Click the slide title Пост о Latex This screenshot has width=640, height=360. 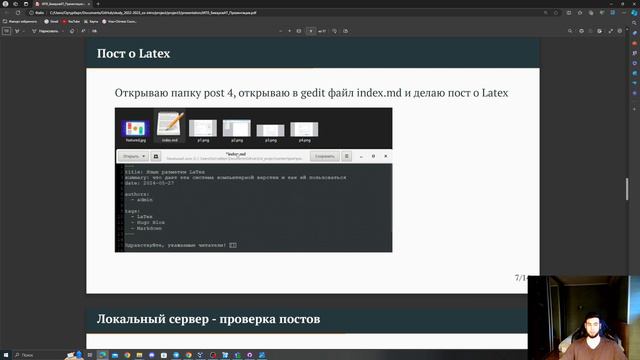click(133, 53)
